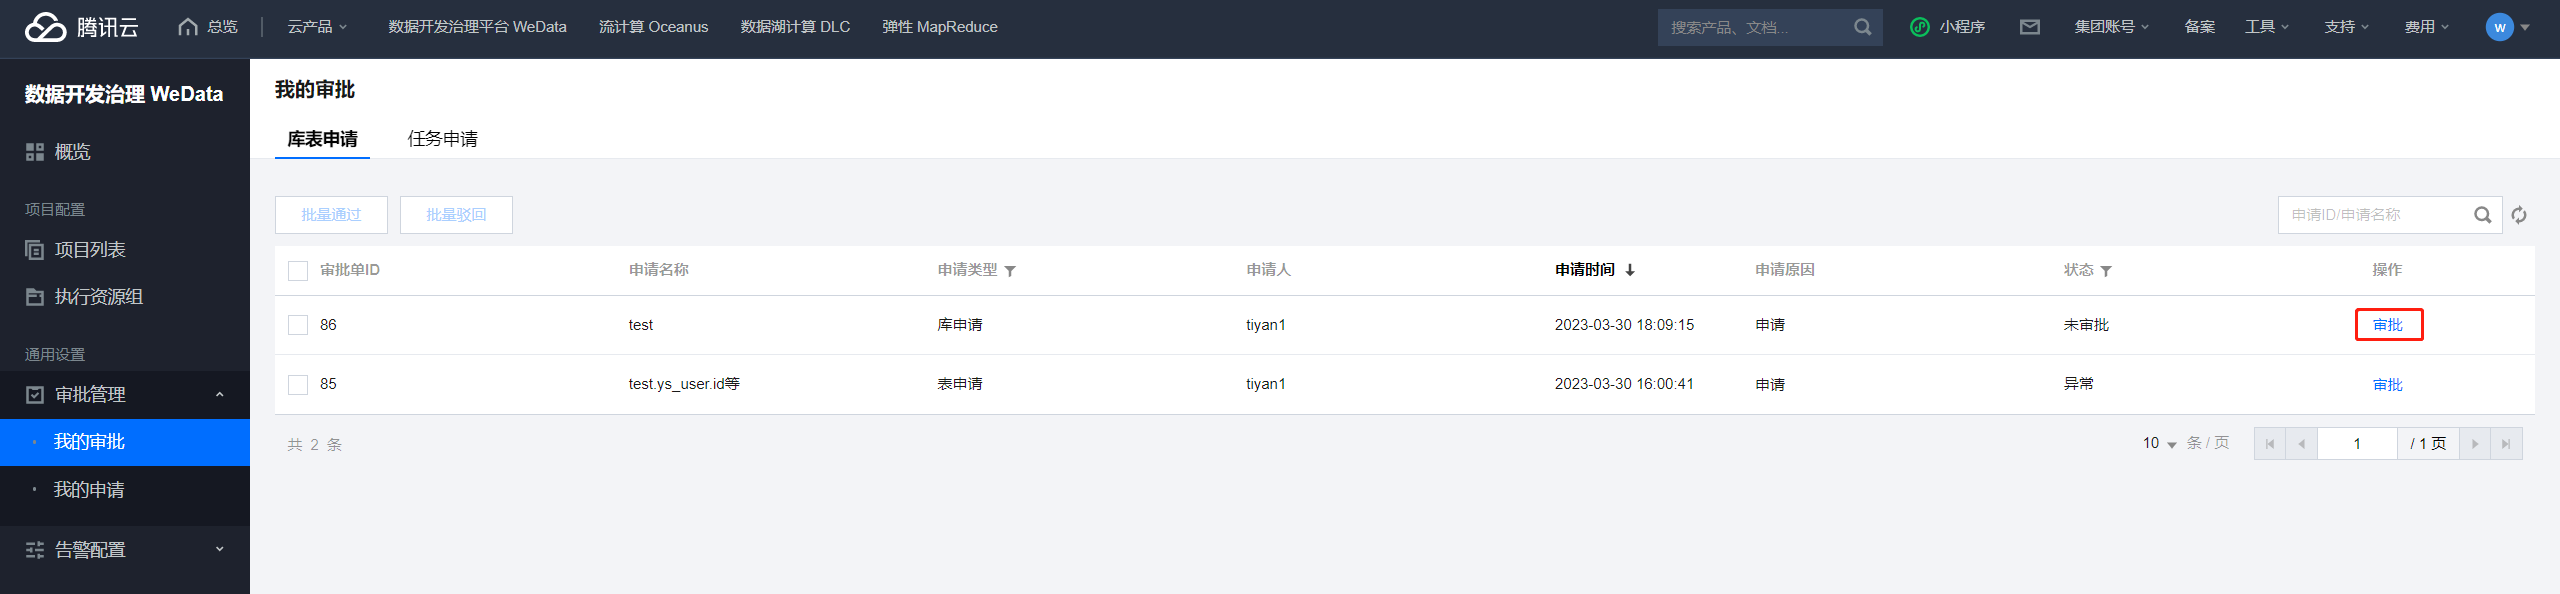
Task: Change the 10 items per page dropdown
Action: tap(2159, 444)
